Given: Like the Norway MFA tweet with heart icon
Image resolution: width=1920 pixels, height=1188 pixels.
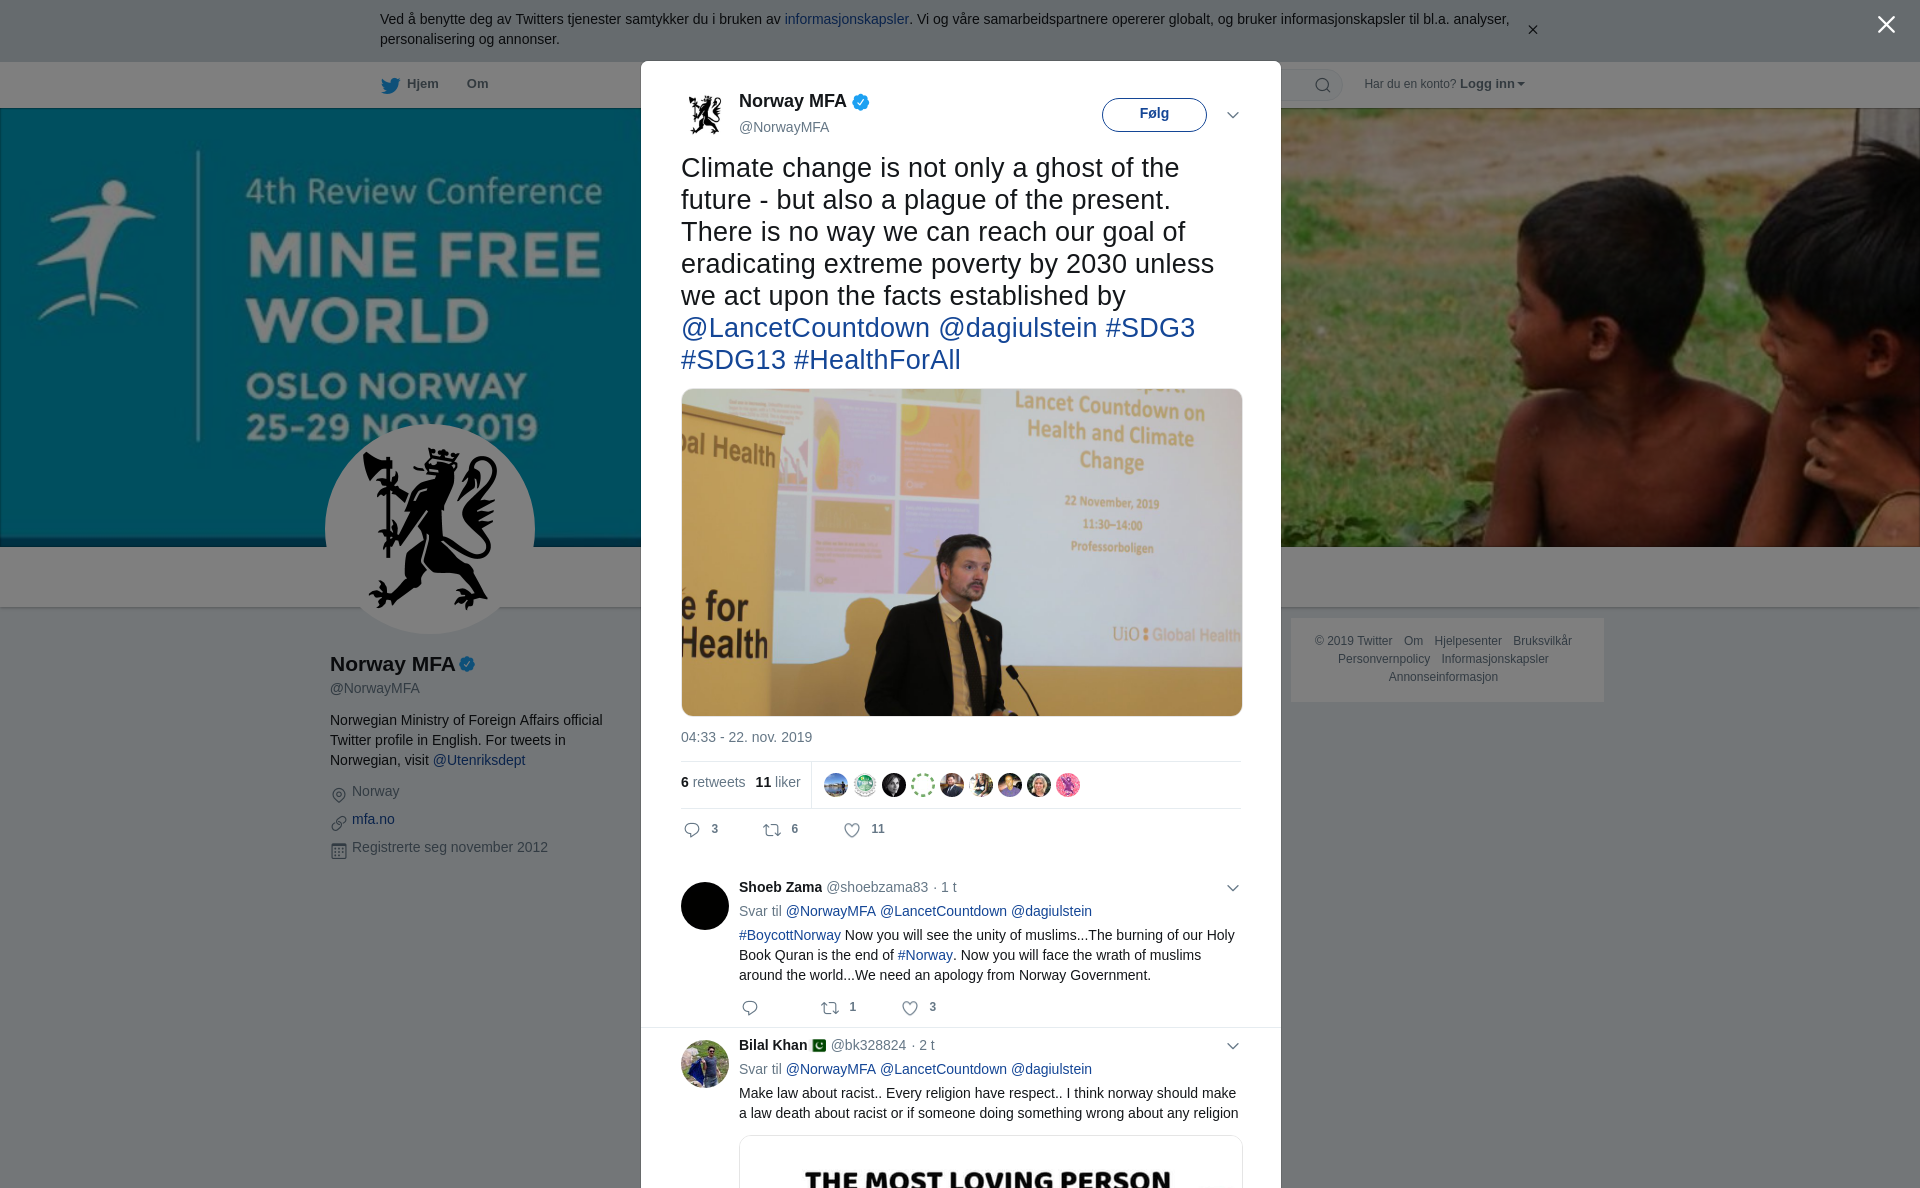Looking at the screenshot, I should point(852,830).
